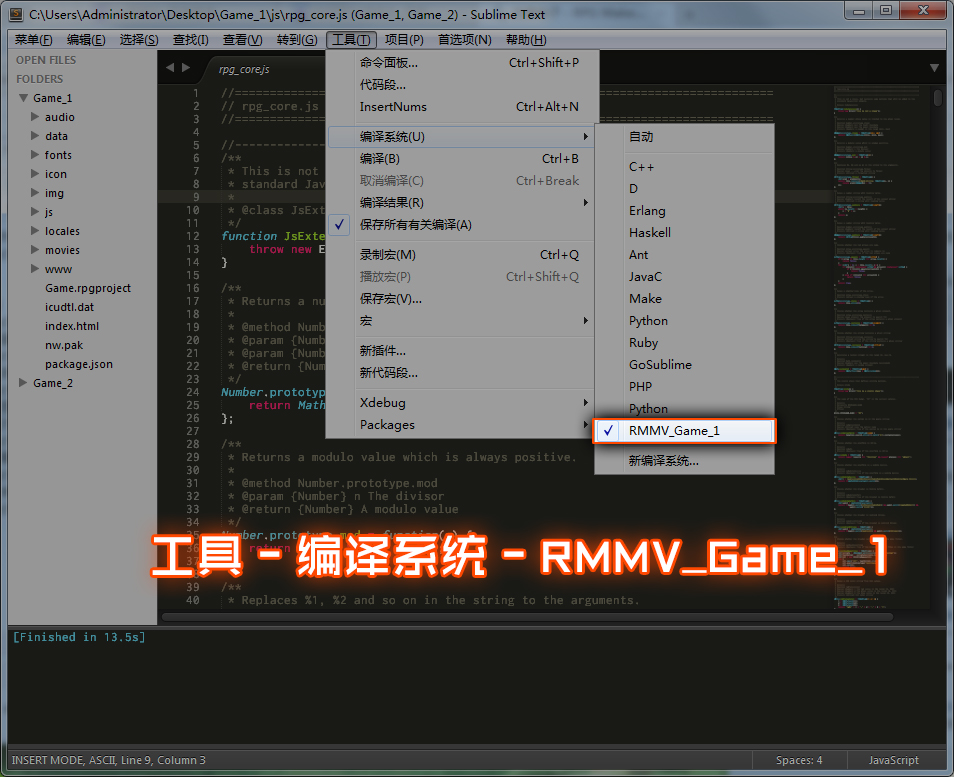954x777 pixels.
Task: Toggle 保存所有有关编译(A) option
Action: click(461, 225)
